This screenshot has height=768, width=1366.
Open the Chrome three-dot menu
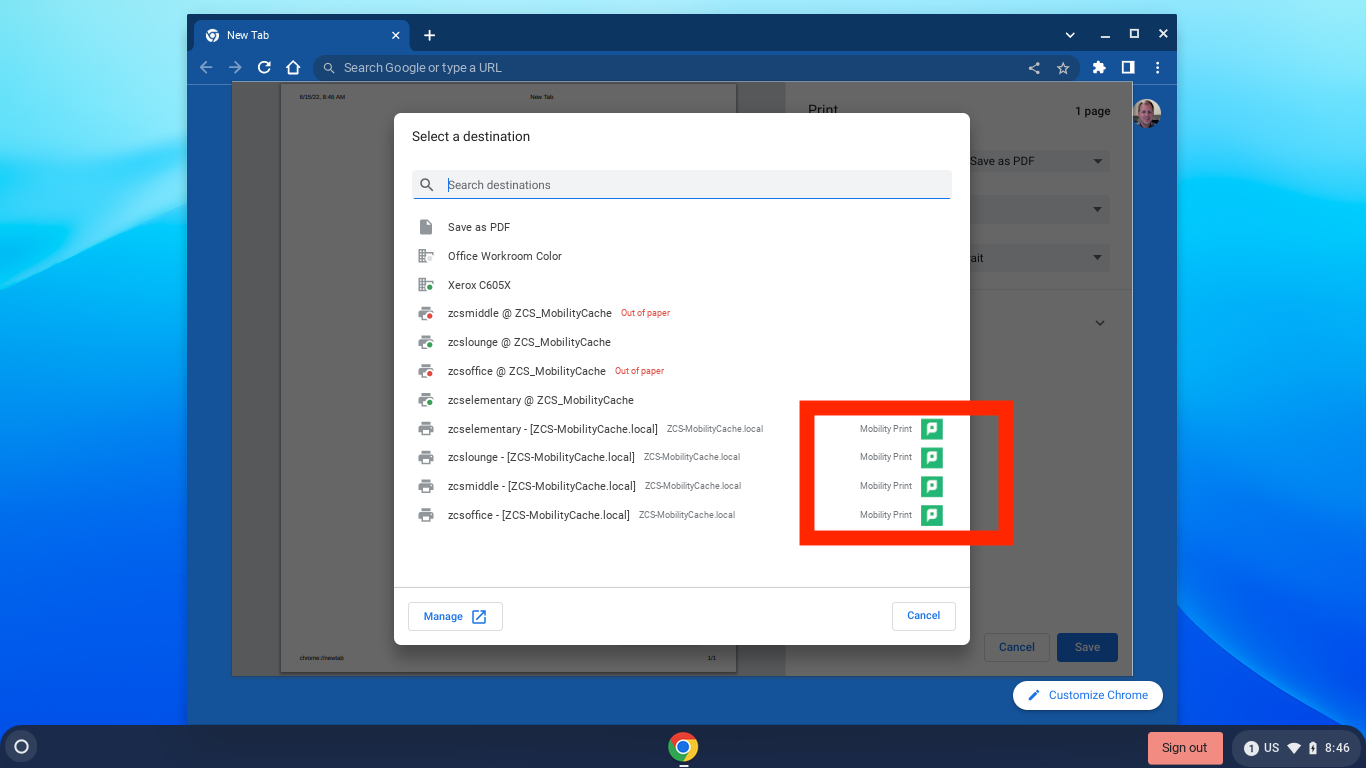(1157, 67)
